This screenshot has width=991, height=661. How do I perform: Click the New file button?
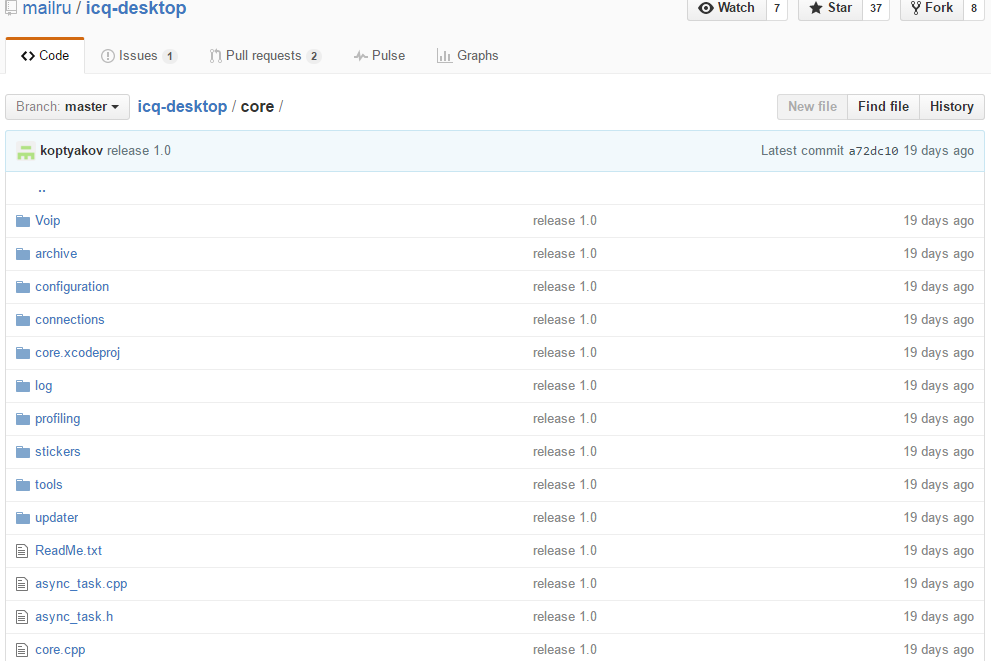coord(812,107)
